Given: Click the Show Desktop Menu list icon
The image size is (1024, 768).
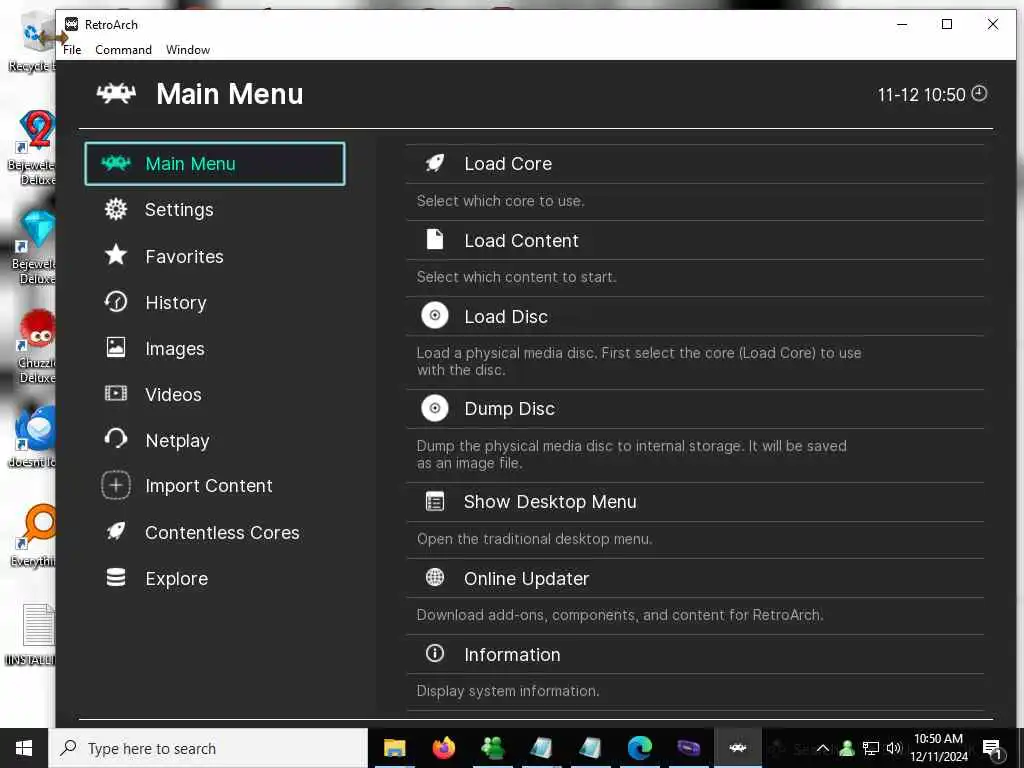Looking at the screenshot, I should click(435, 502).
